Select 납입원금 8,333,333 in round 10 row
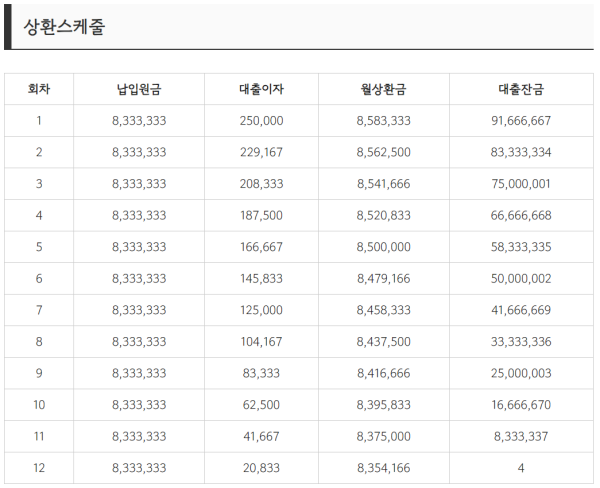The image size is (600, 488). [x=139, y=405]
